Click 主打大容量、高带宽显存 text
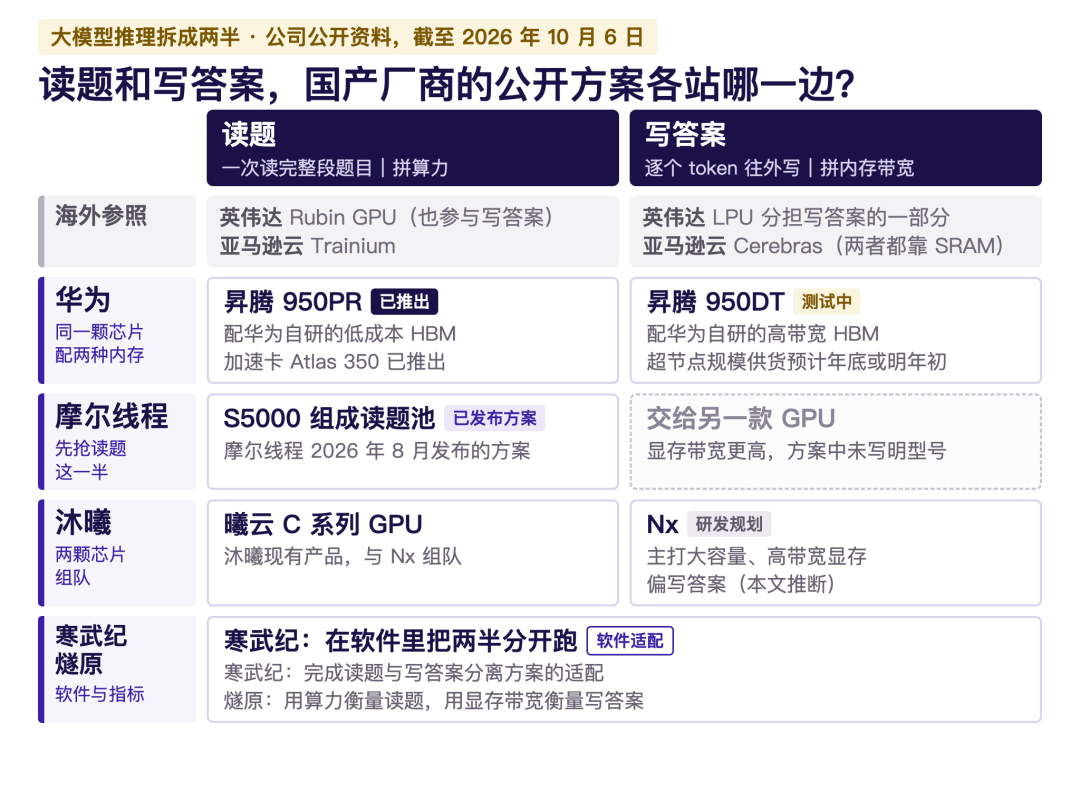This screenshot has height=810, width=1080. 756,557
